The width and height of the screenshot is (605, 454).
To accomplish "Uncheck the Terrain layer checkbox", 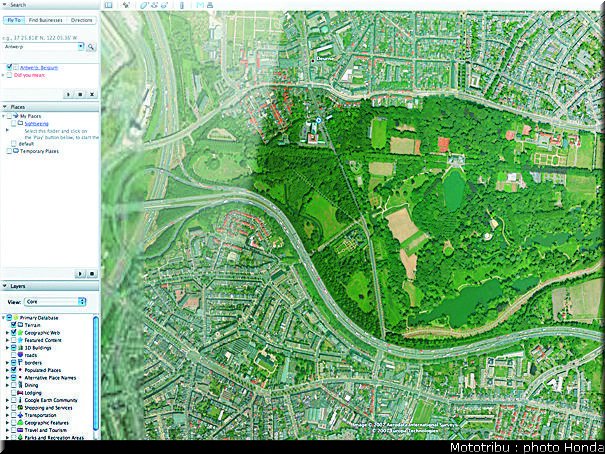I will click(14, 325).
